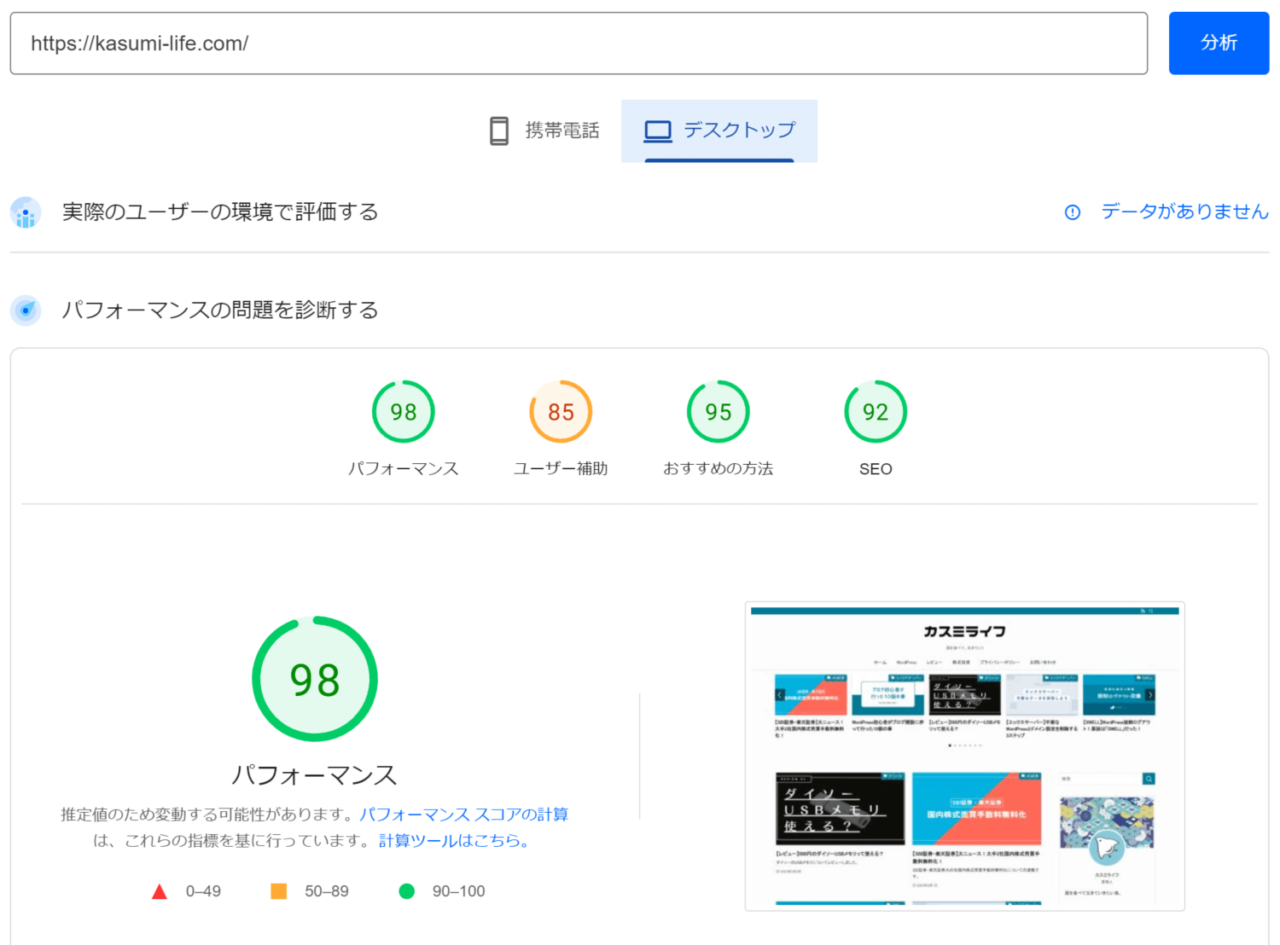Open the データがありません link

(x=1185, y=212)
